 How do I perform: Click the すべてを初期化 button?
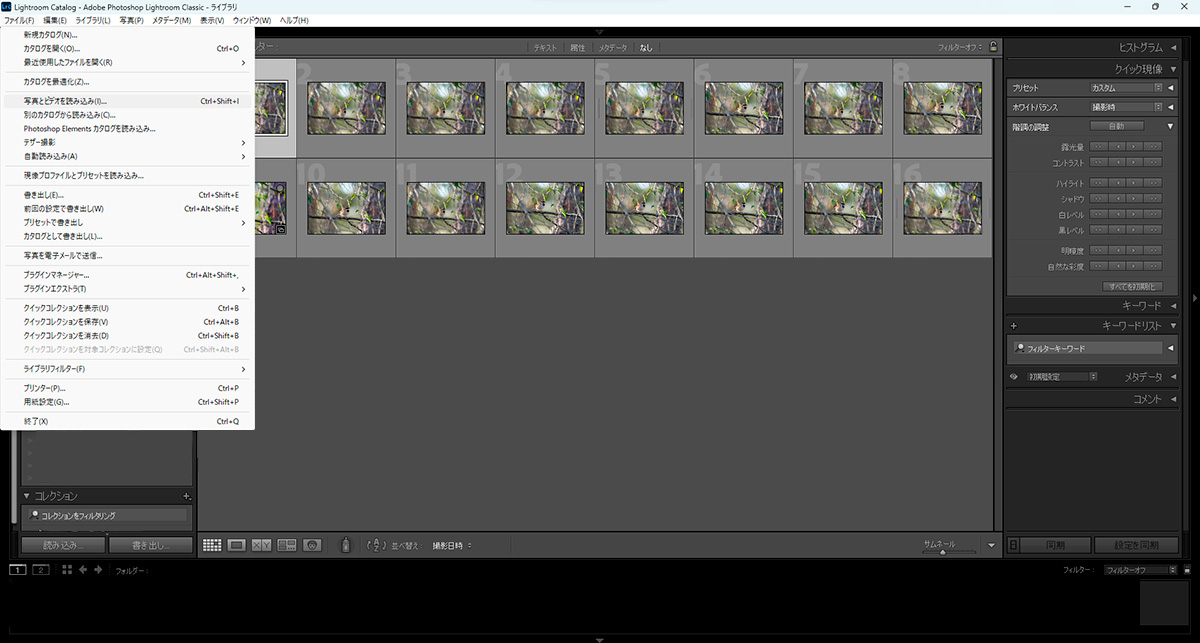click(1132, 286)
